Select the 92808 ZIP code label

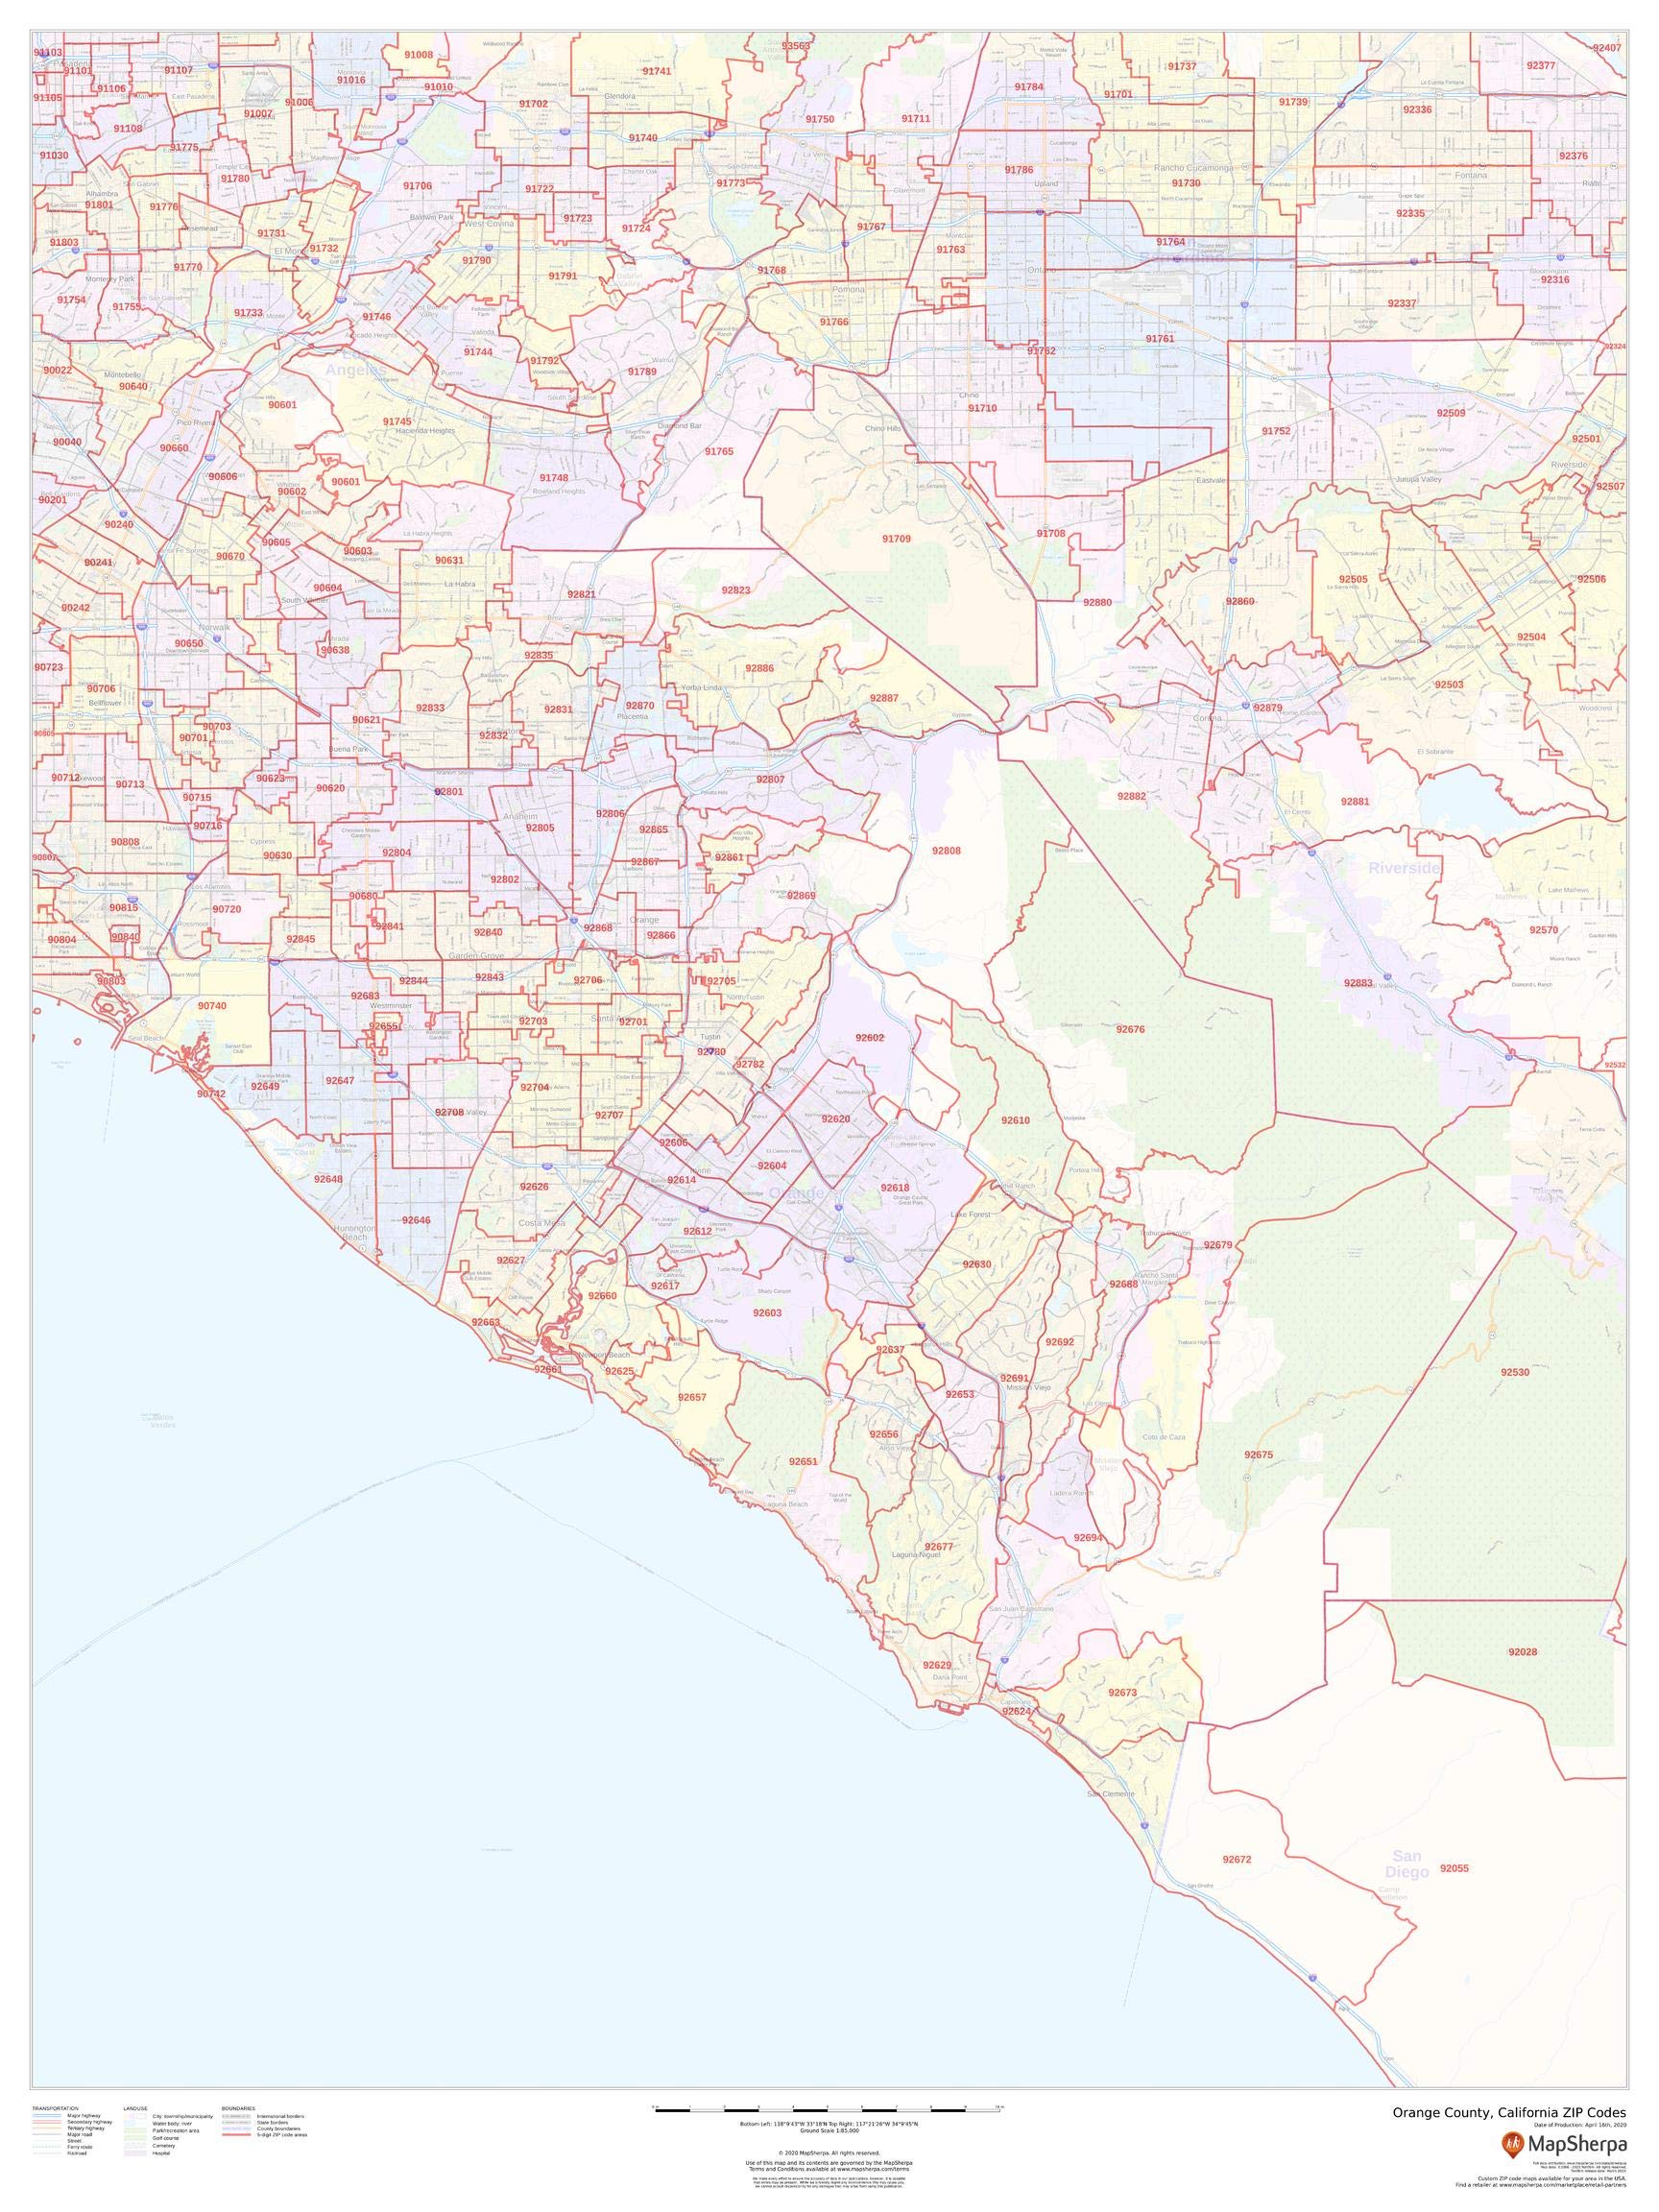point(946,851)
